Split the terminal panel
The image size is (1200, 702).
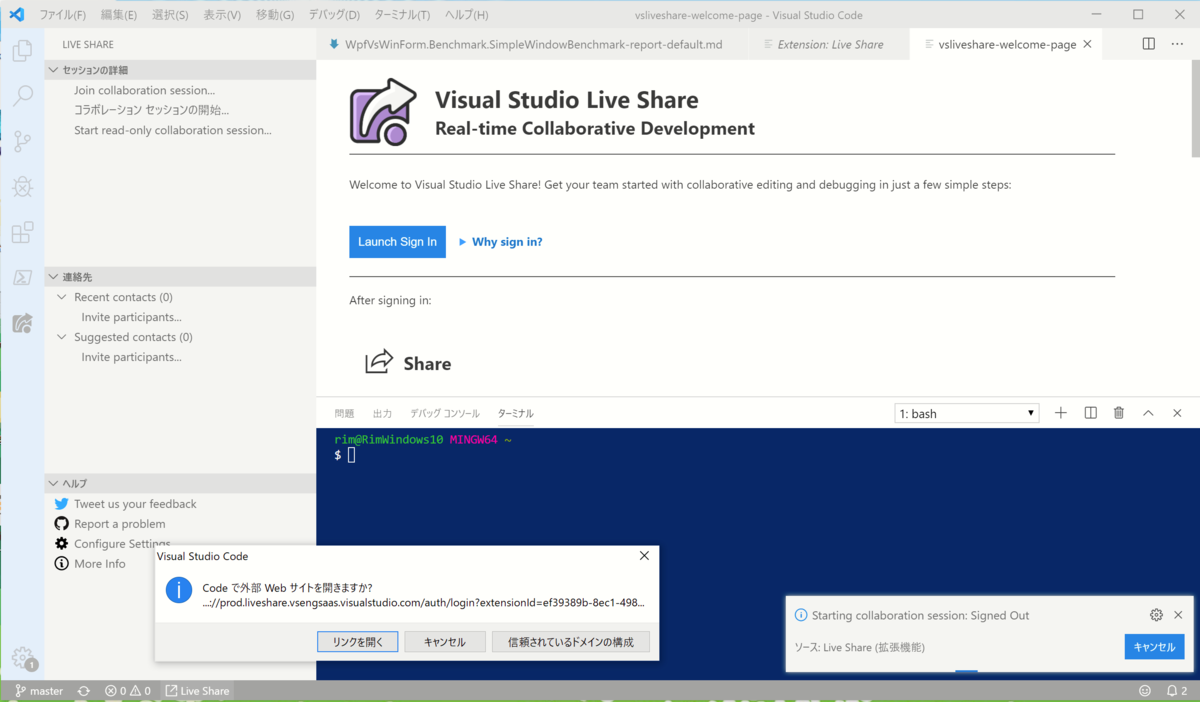point(1091,413)
